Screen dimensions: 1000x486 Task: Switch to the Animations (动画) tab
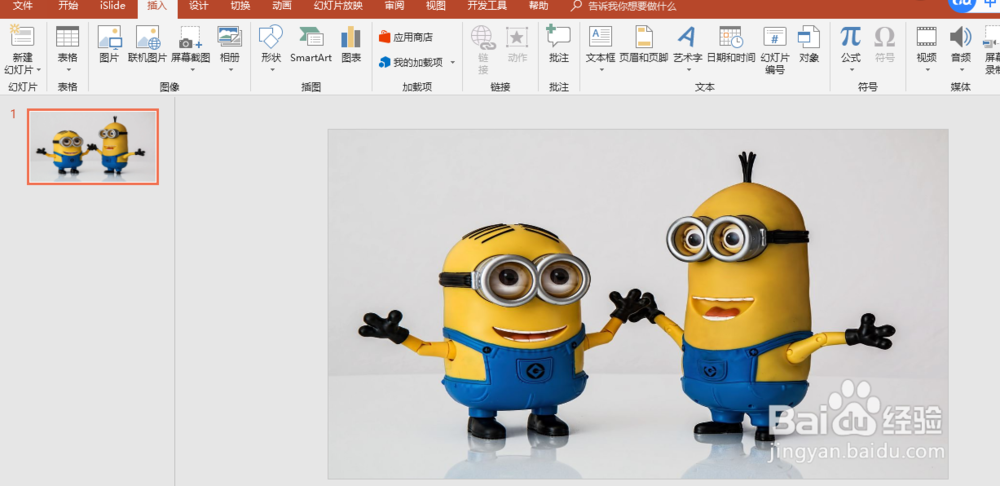(282, 6)
